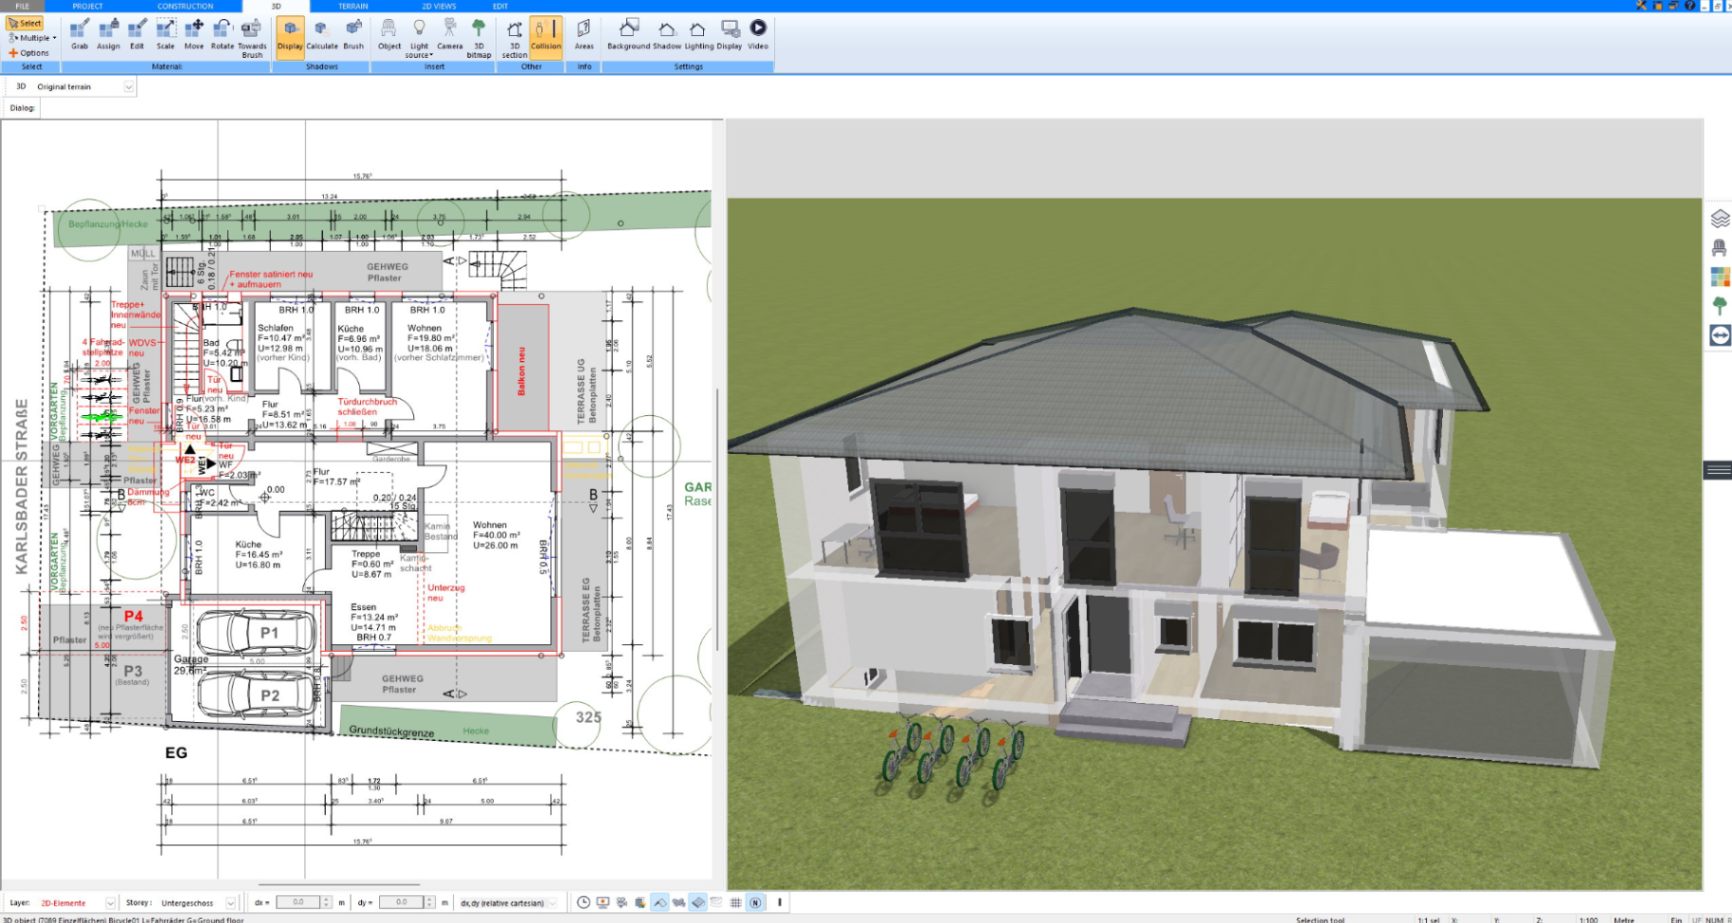The width and height of the screenshot is (1732, 923).
Task: Toggle Collision detection
Action: pyautogui.click(x=546, y=37)
